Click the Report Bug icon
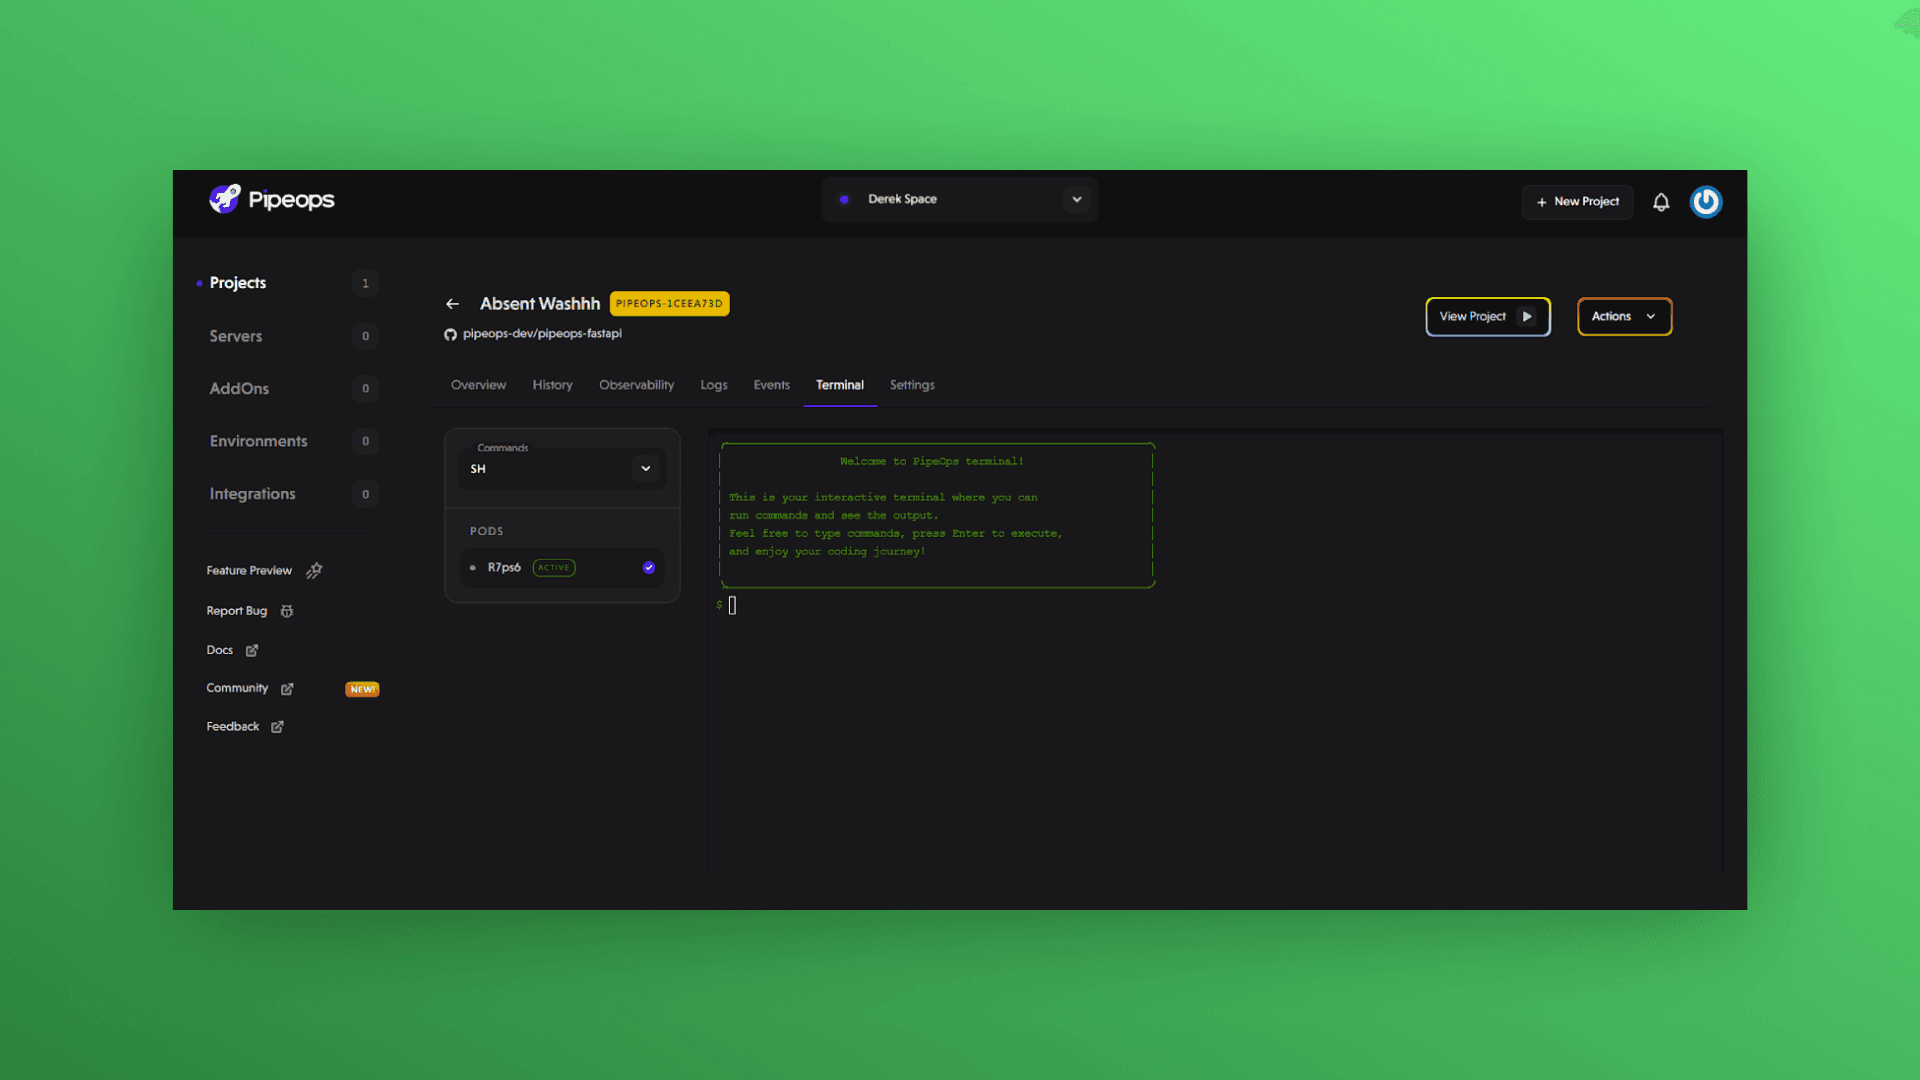This screenshot has width=1920, height=1080. (x=287, y=611)
